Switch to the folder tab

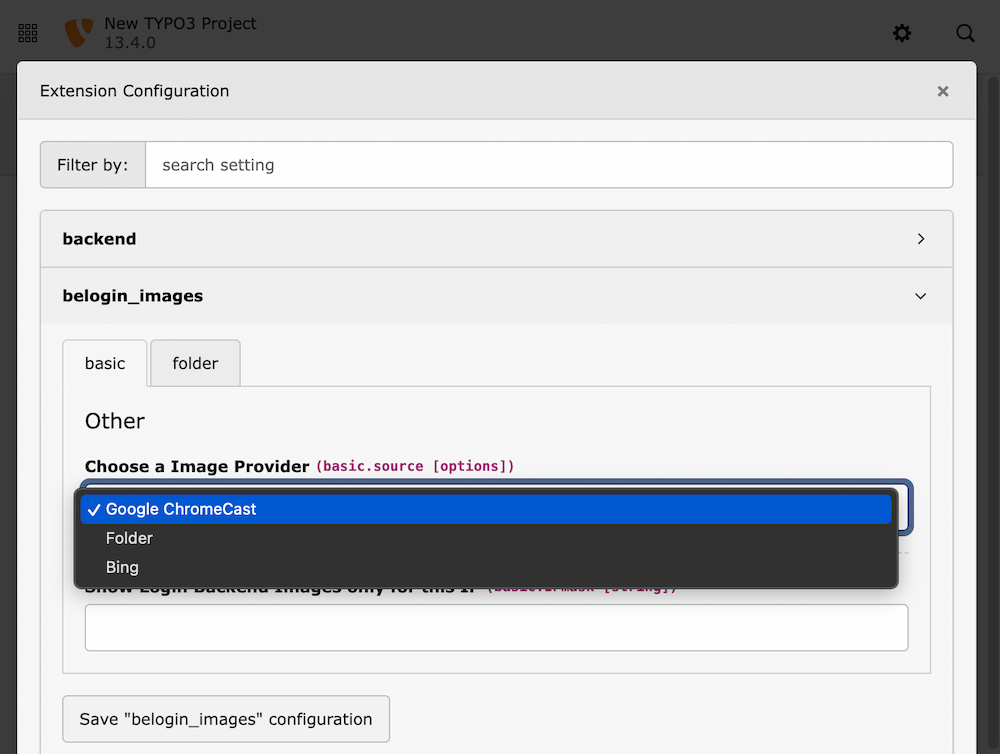click(195, 363)
